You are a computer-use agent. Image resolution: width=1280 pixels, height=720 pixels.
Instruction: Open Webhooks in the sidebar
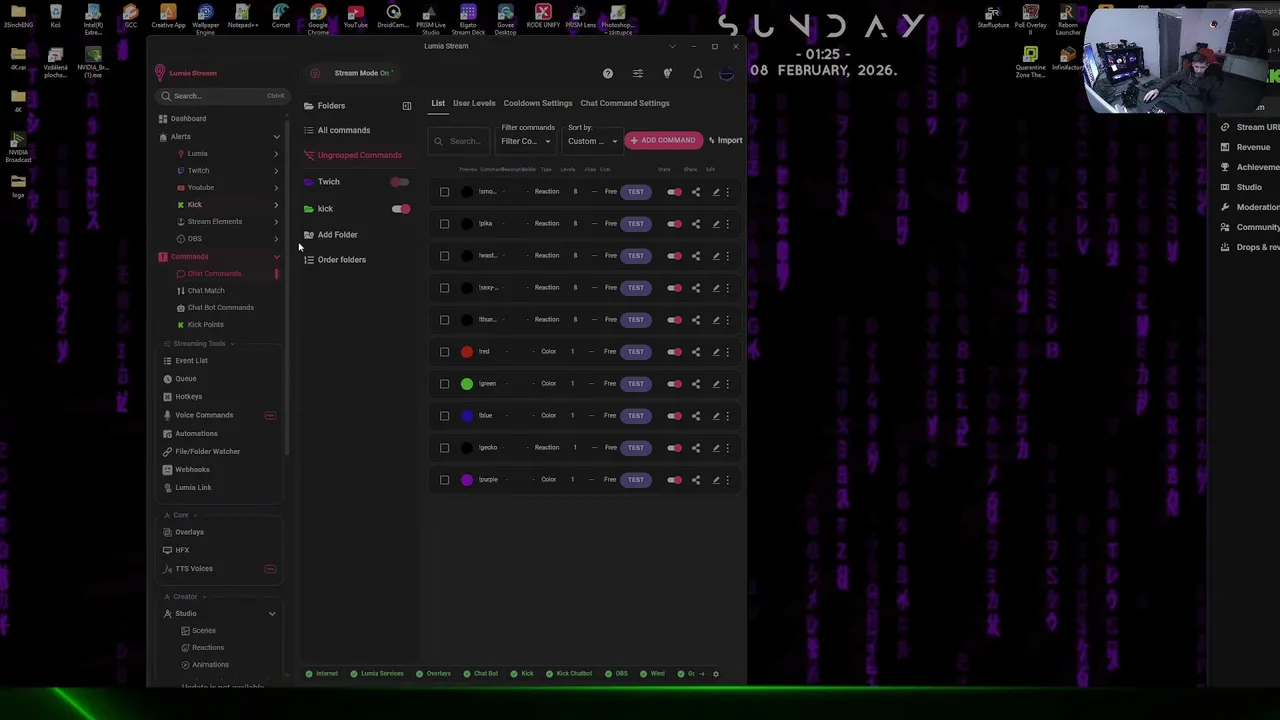pyautogui.click(x=192, y=469)
